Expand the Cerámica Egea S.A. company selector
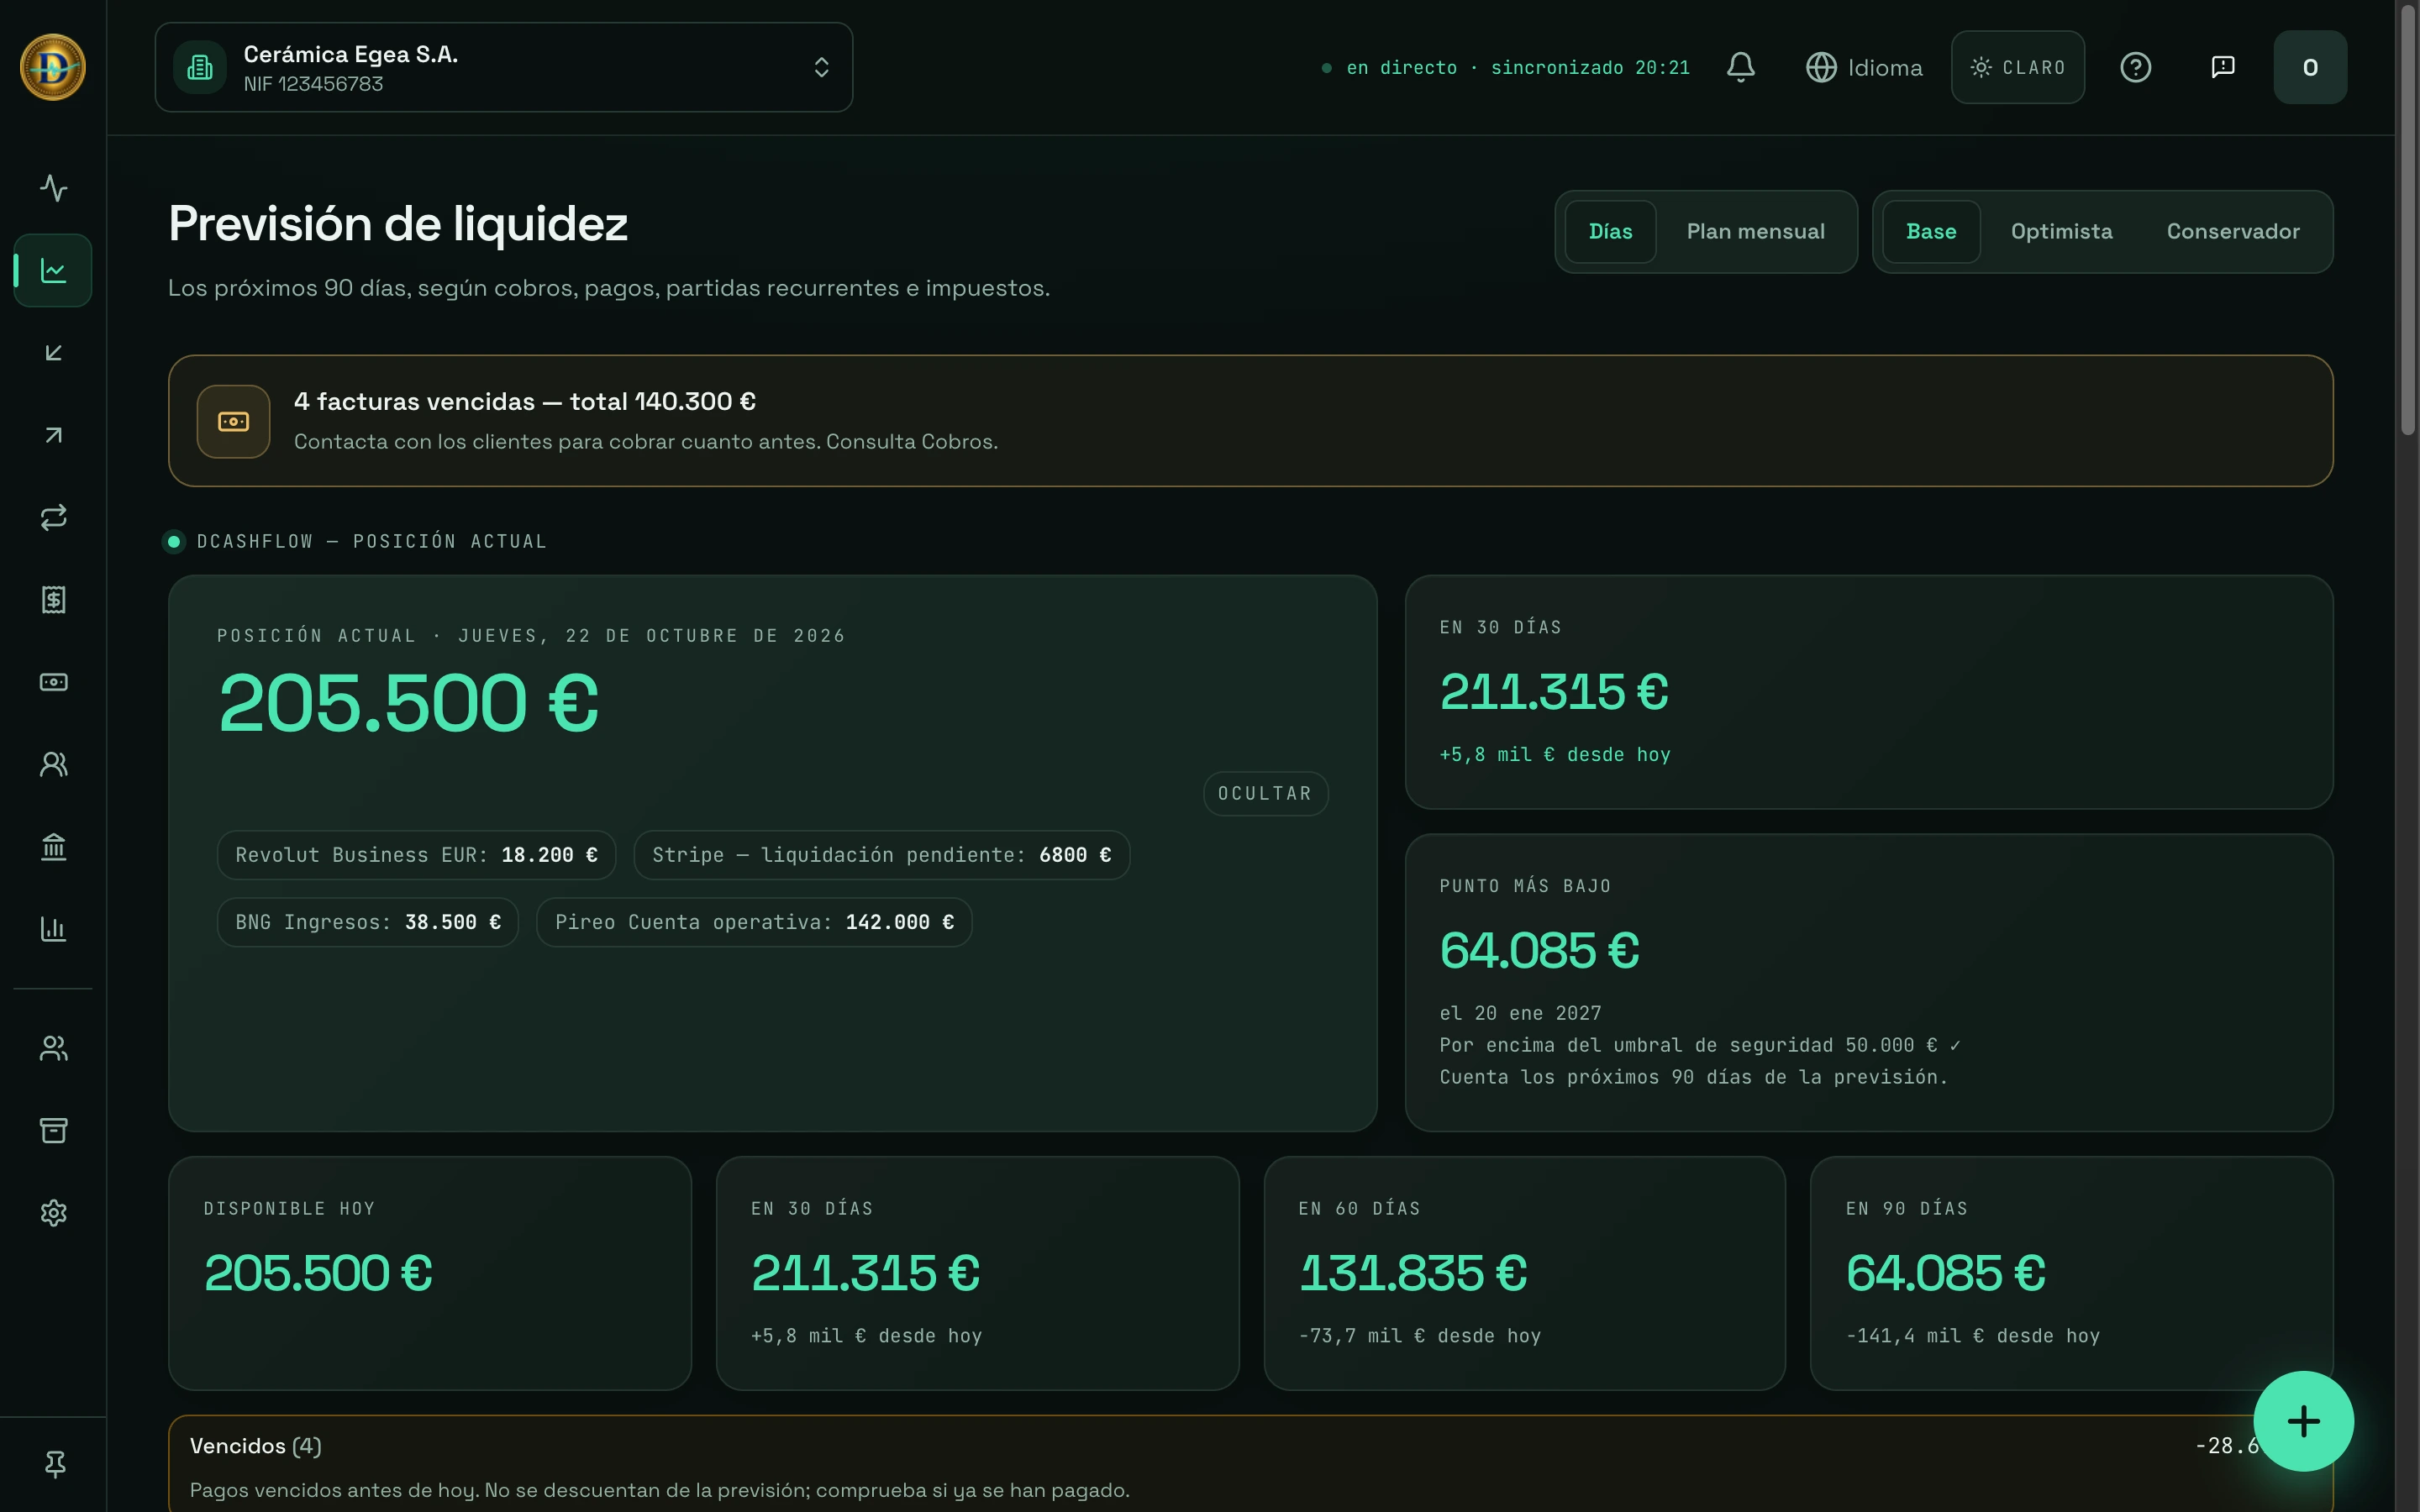Screen dimensions: 2420x1512 [503, 67]
